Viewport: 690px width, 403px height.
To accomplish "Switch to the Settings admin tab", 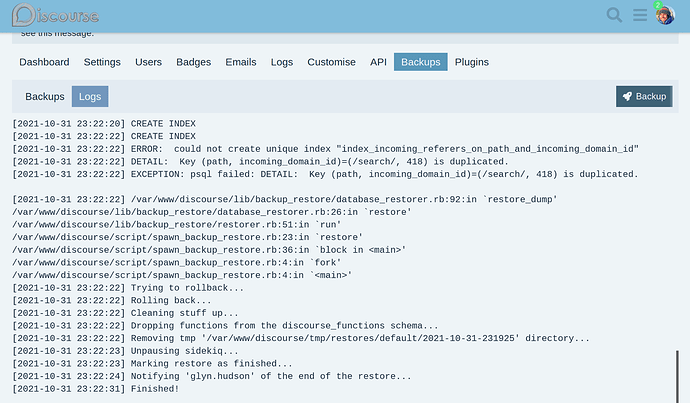I will click(102, 62).
